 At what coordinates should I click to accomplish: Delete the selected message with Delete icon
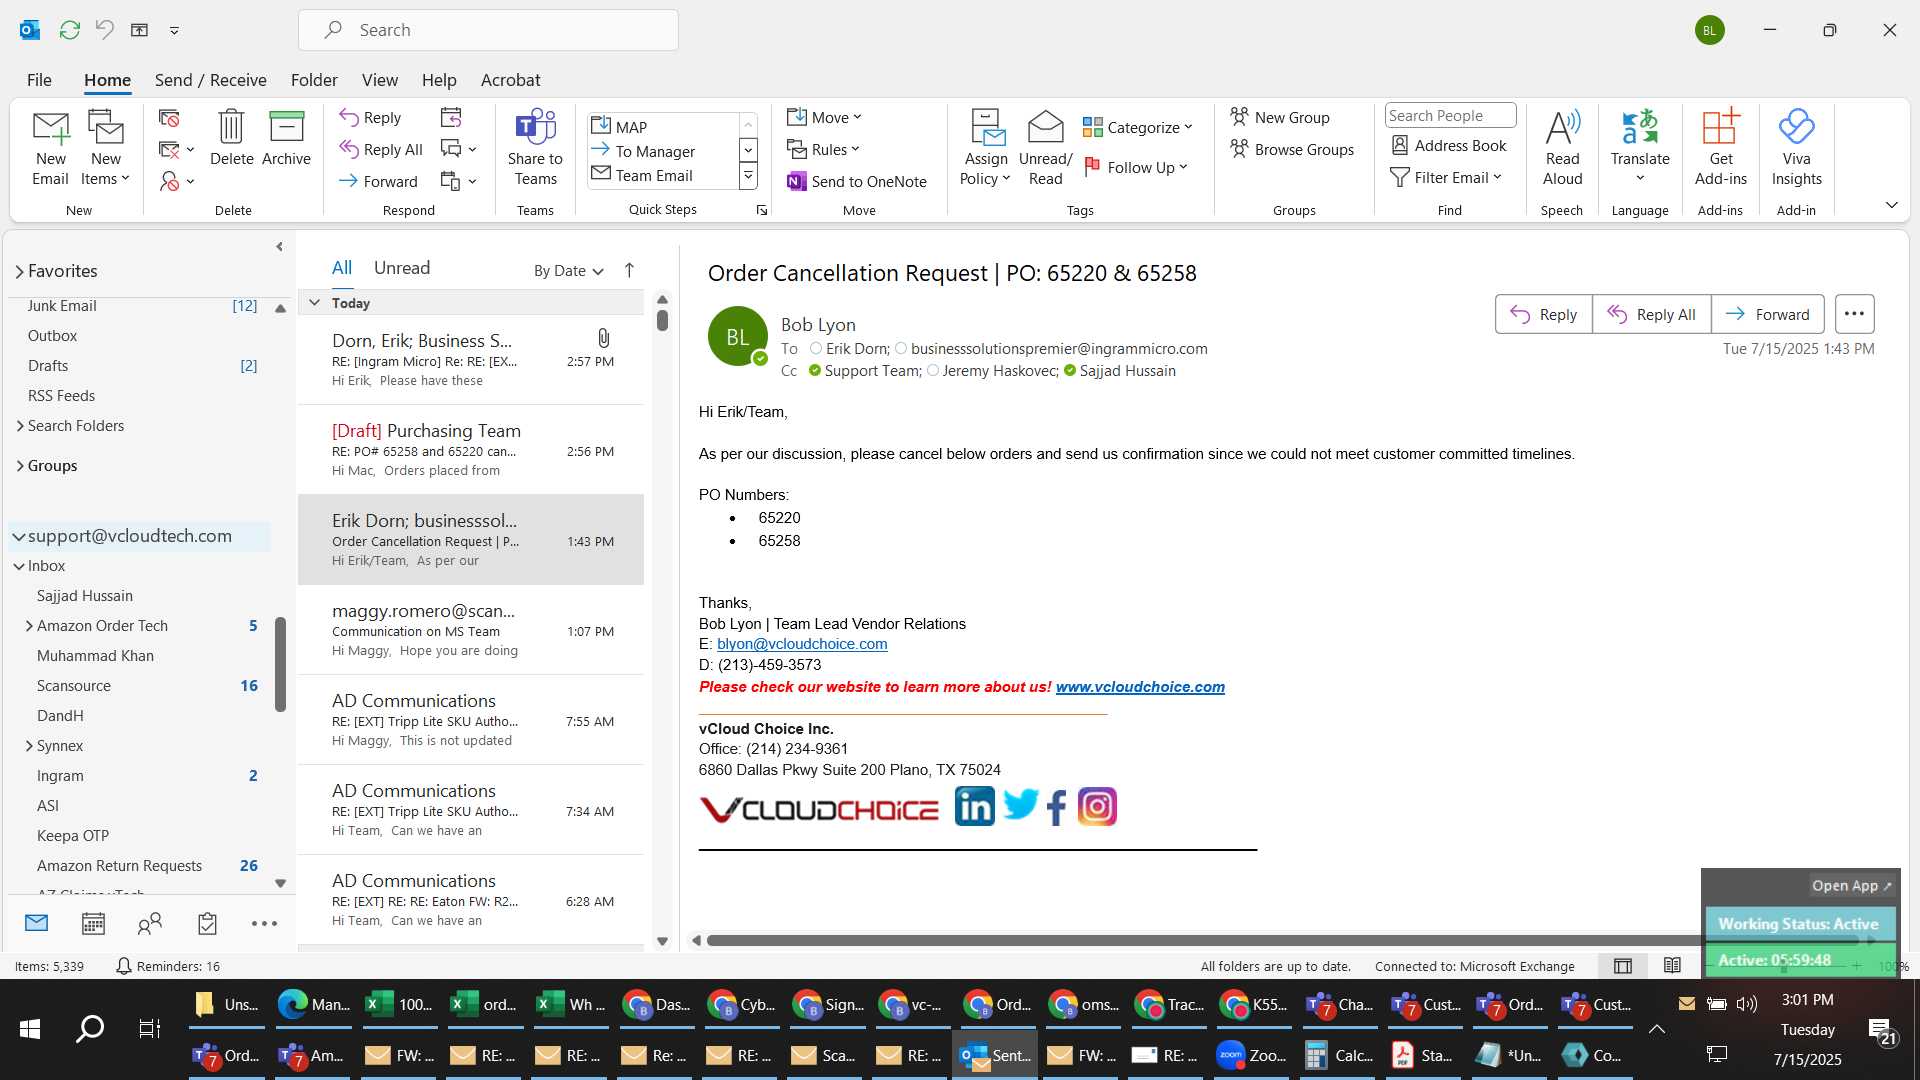[231, 138]
